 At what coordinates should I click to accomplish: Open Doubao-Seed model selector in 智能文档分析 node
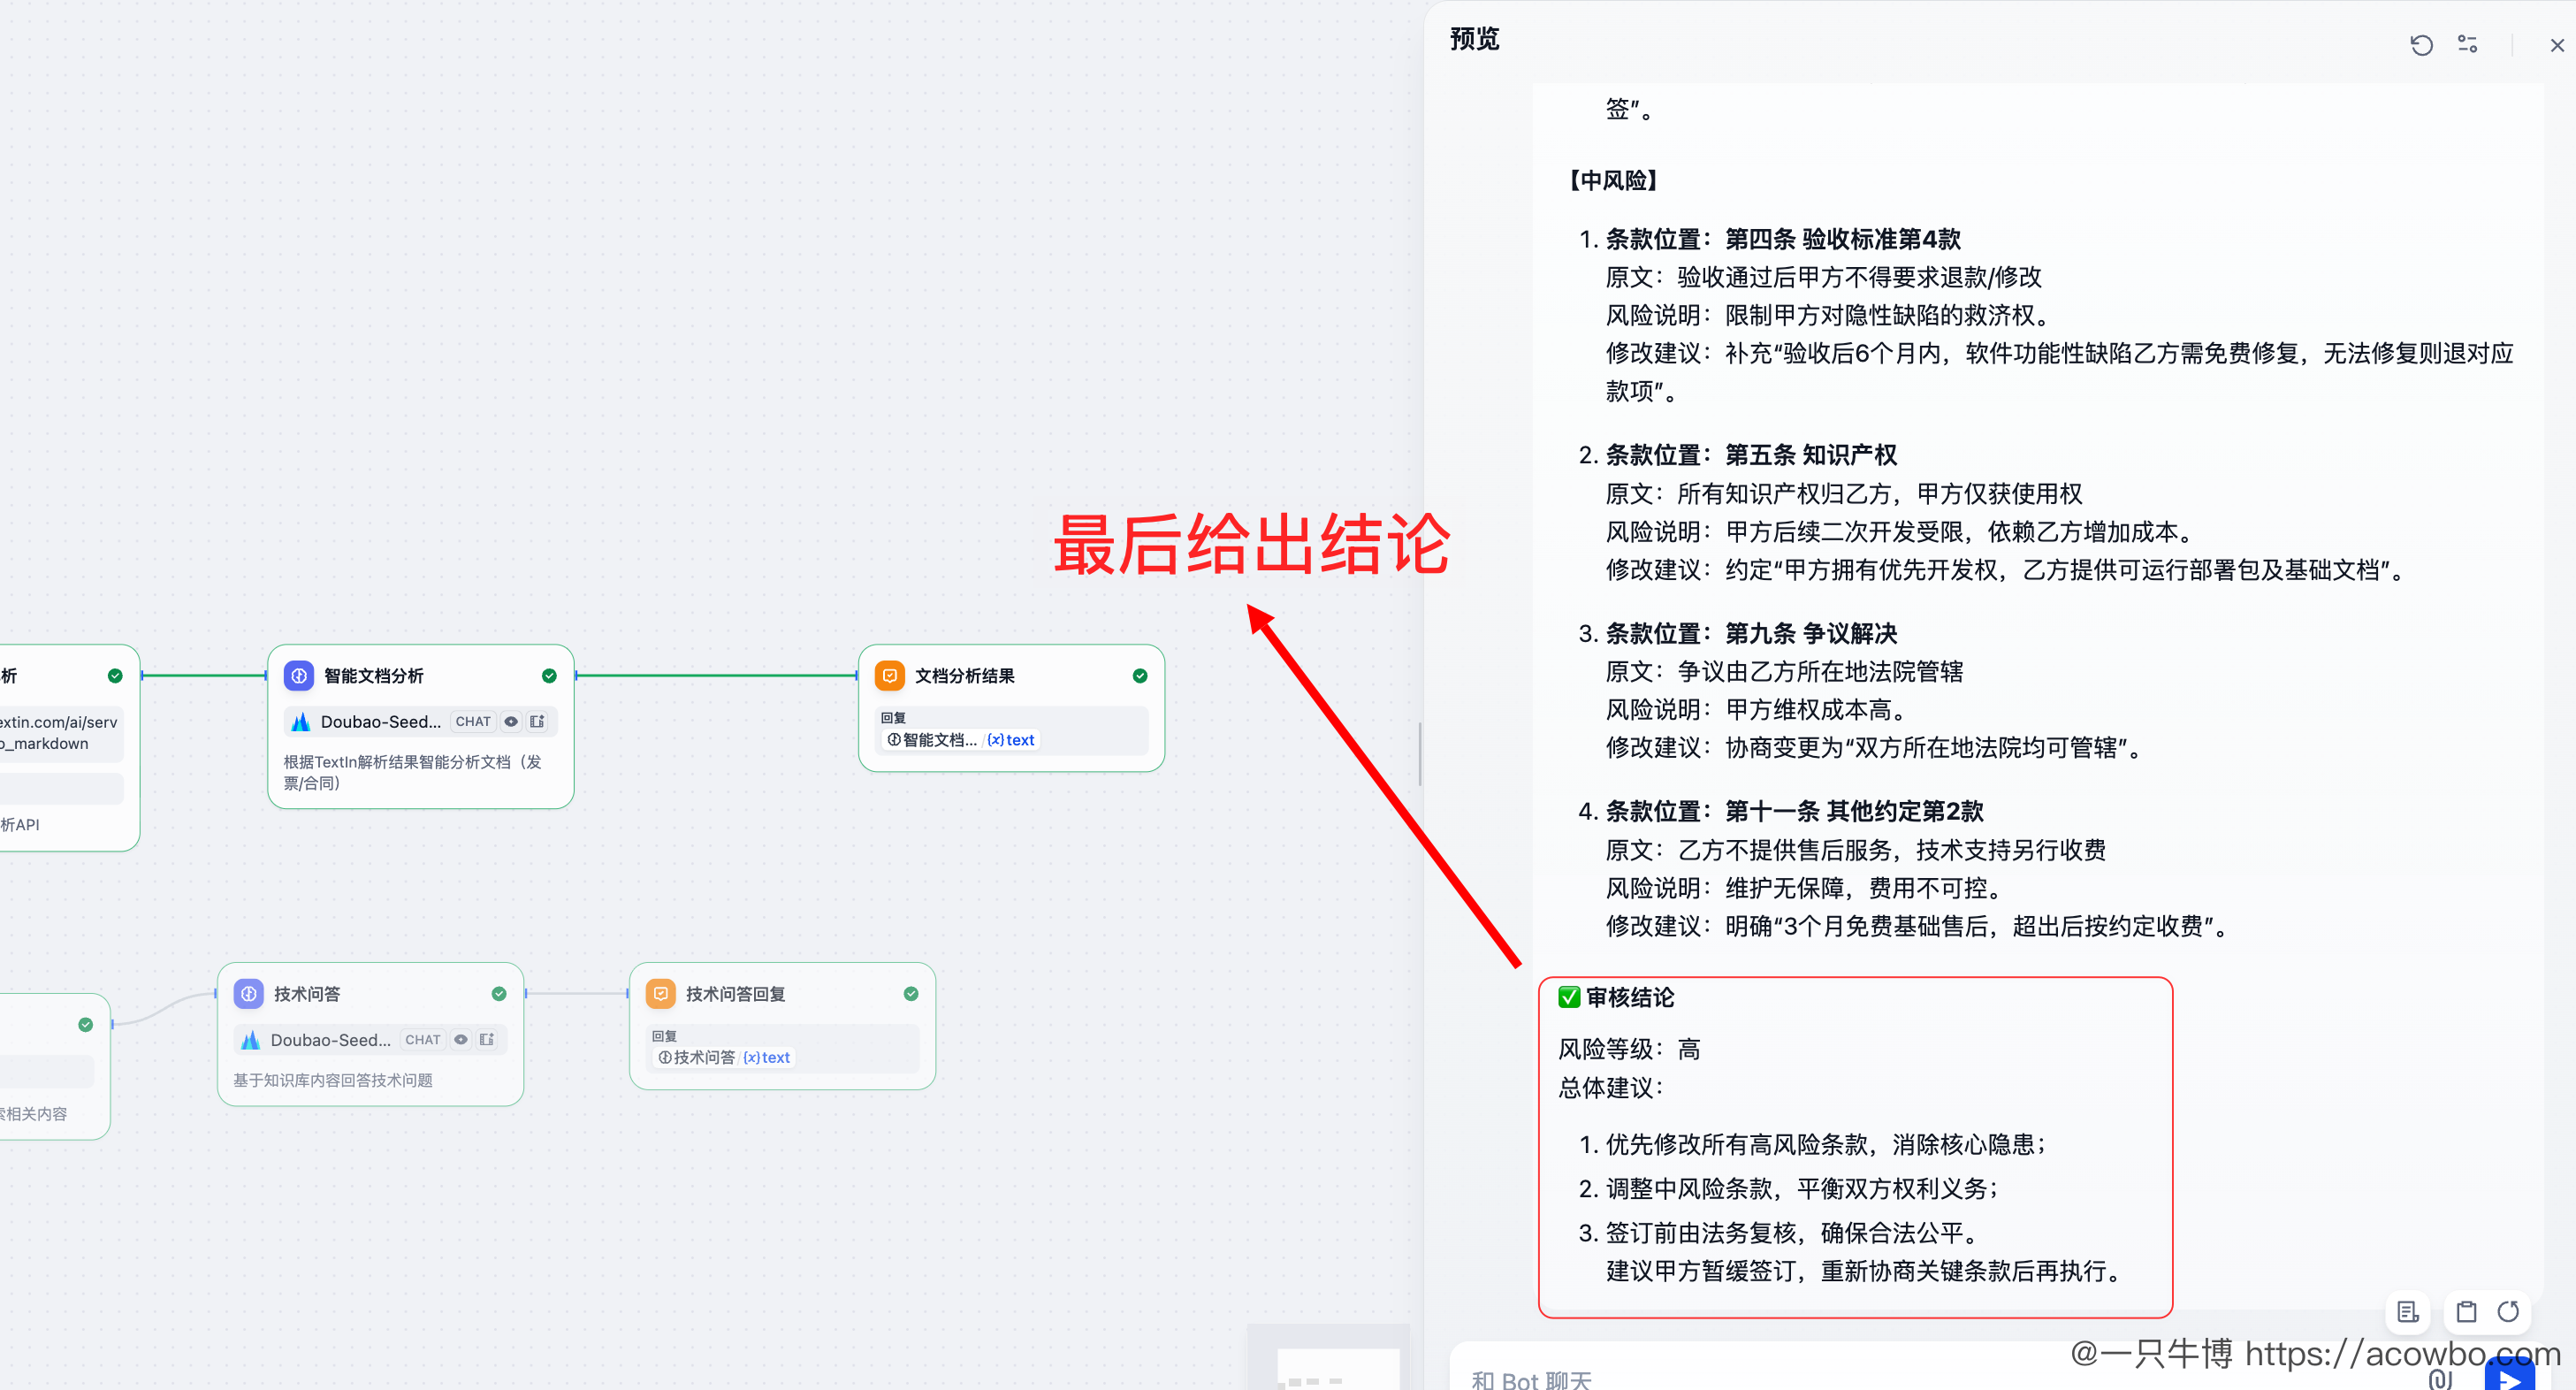tap(380, 721)
